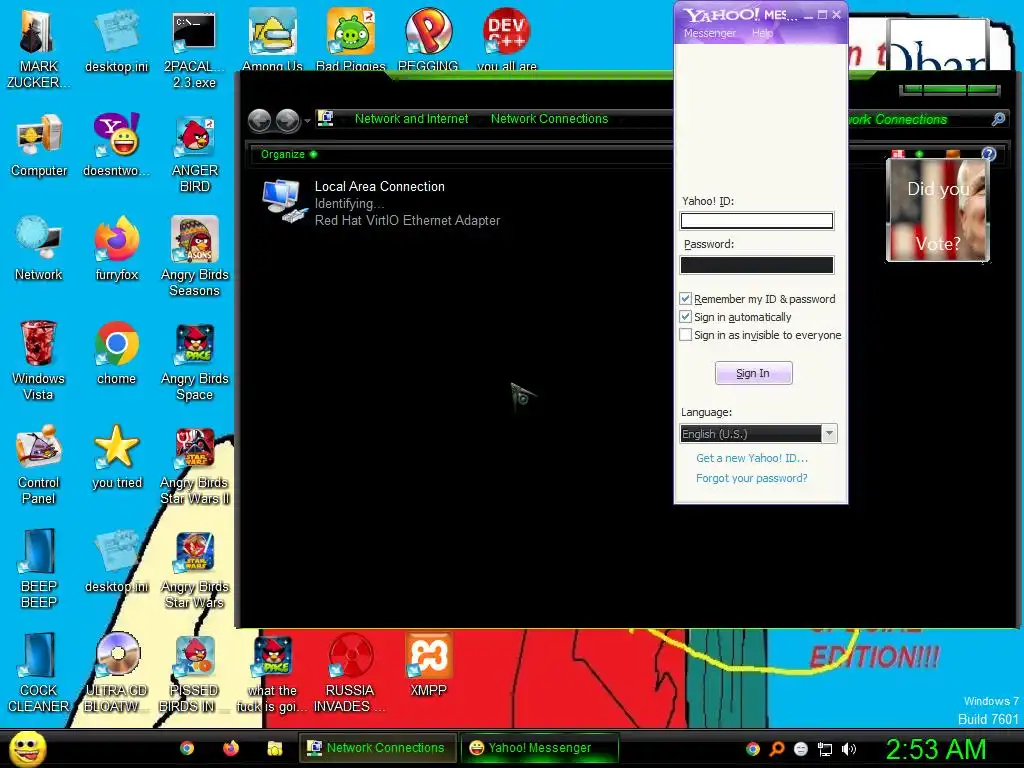Viewport: 1024px width, 768px height.
Task: Focus the Password field
Action: point(757,264)
